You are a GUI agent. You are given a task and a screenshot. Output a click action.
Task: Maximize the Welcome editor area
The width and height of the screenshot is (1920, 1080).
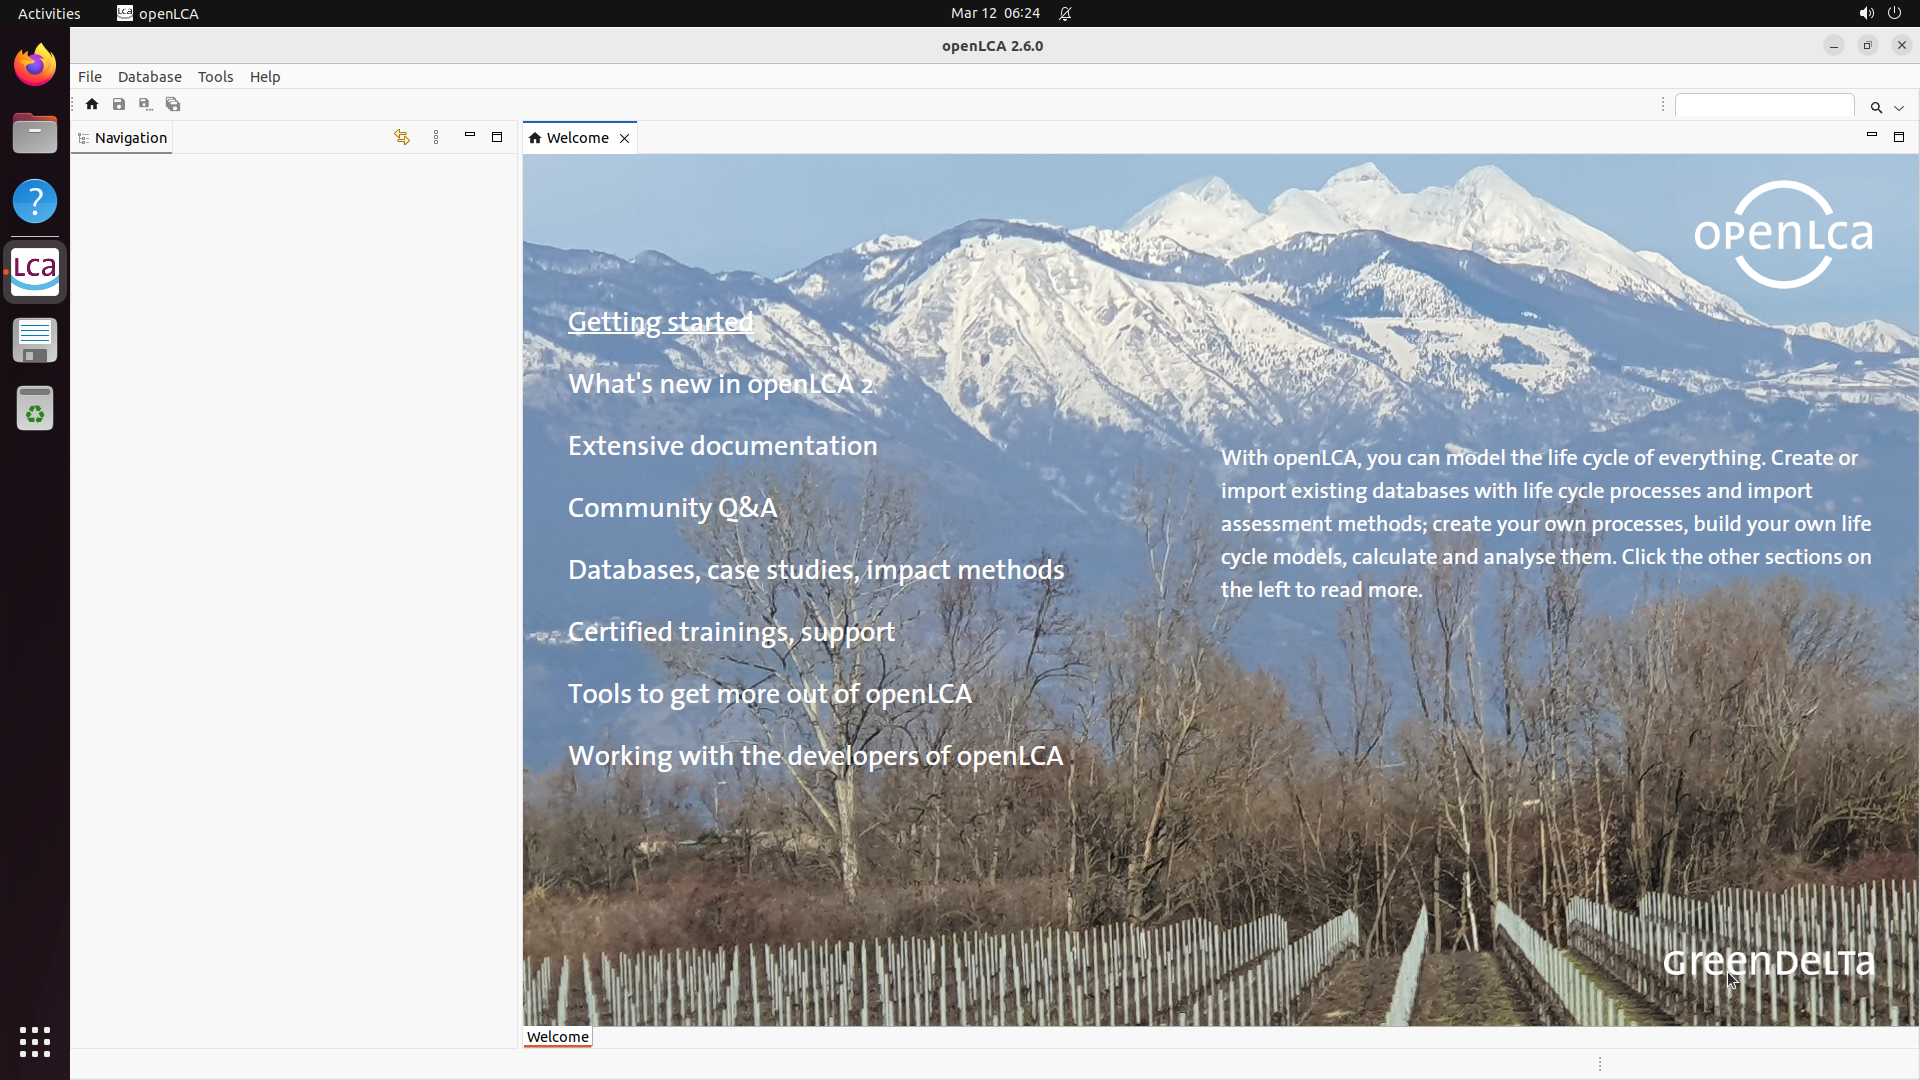1899,137
